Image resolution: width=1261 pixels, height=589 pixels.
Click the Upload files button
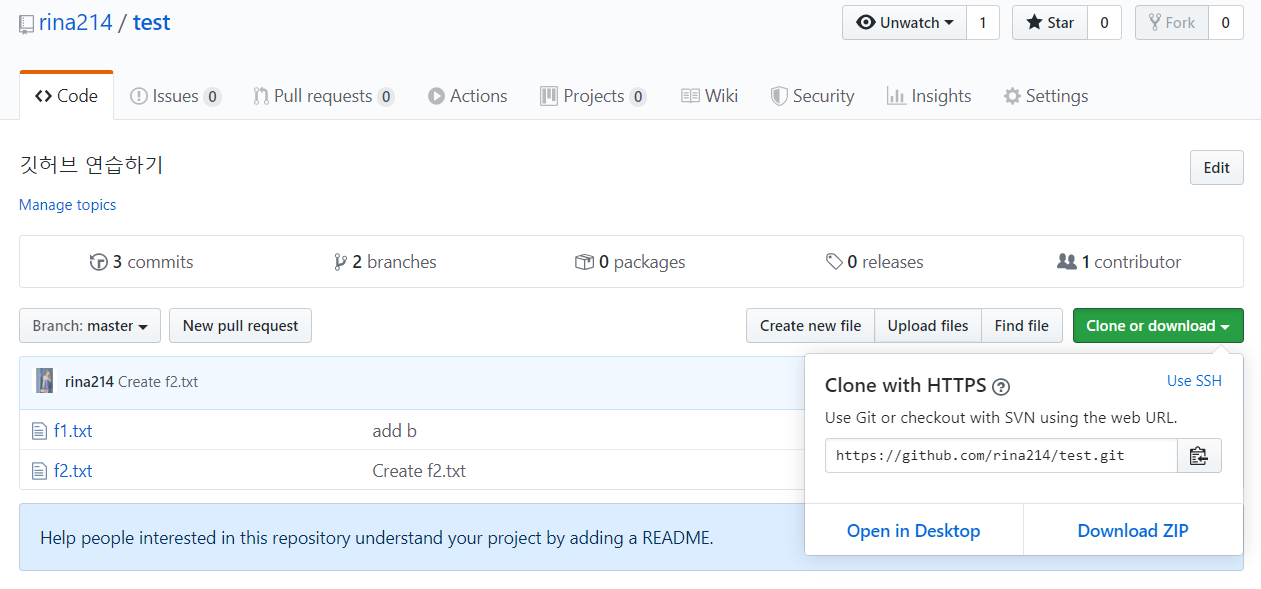pyautogui.click(x=928, y=326)
